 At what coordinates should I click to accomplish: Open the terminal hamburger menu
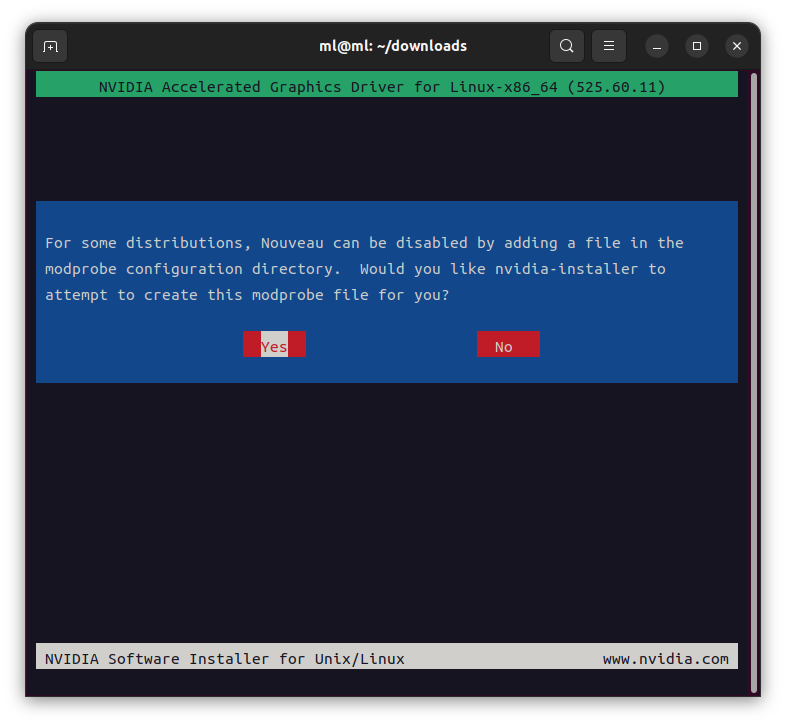click(609, 46)
